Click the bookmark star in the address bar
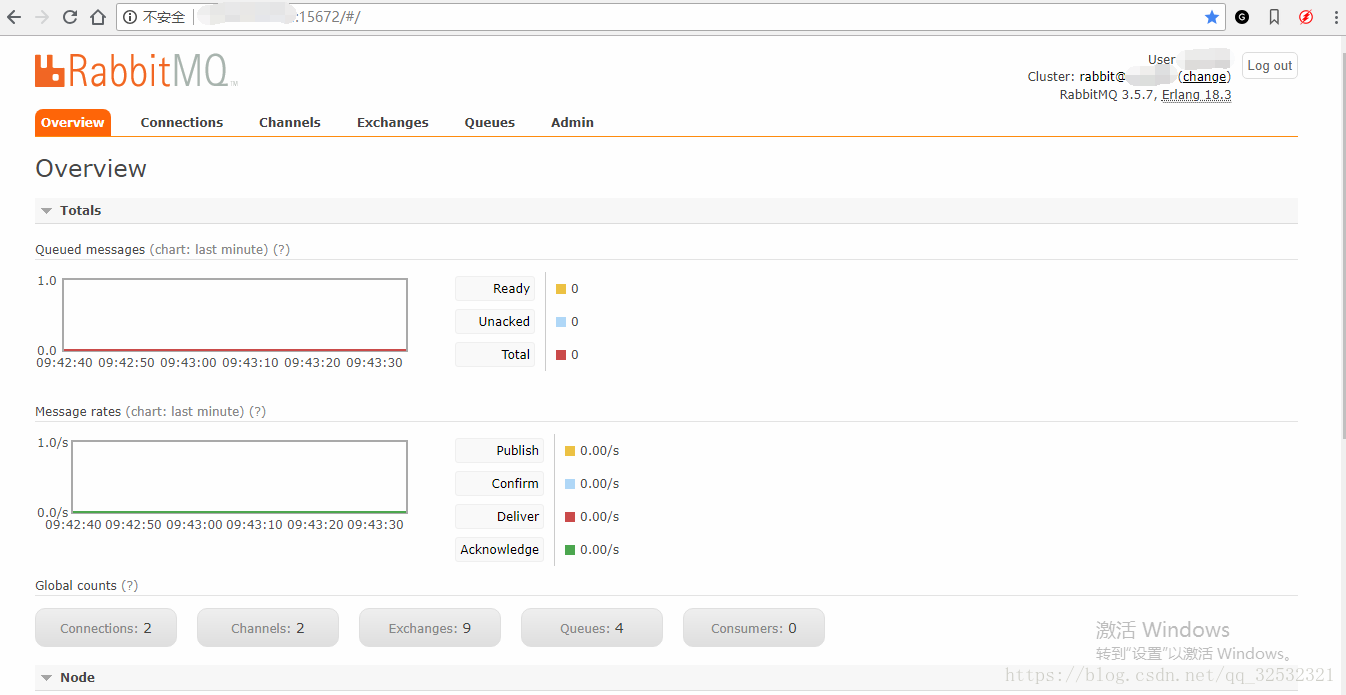This screenshot has height=695, width=1346. tap(1212, 16)
